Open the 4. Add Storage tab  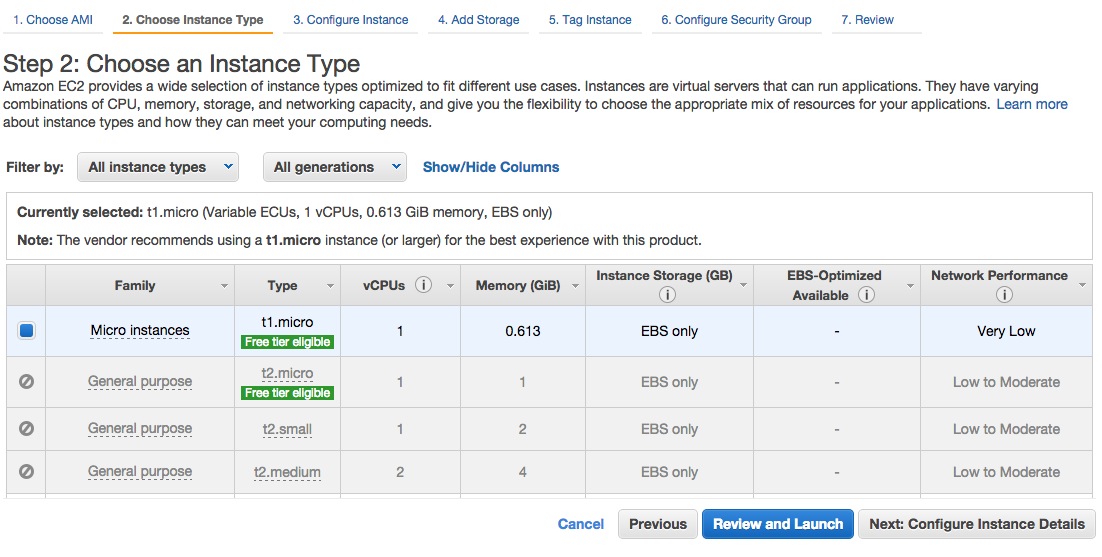pyautogui.click(x=479, y=20)
